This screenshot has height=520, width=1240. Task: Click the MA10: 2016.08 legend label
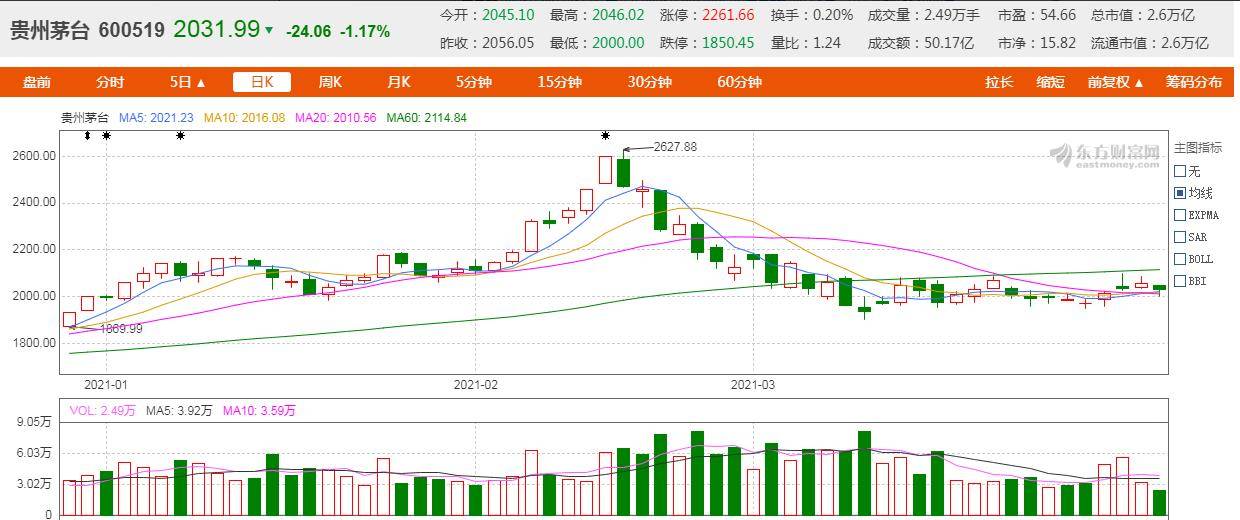[245, 118]
